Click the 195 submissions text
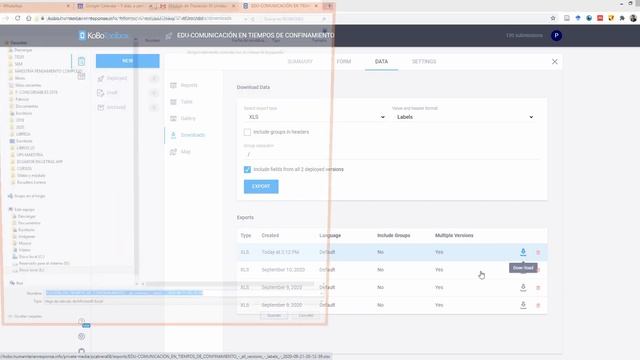 (524, 36)
